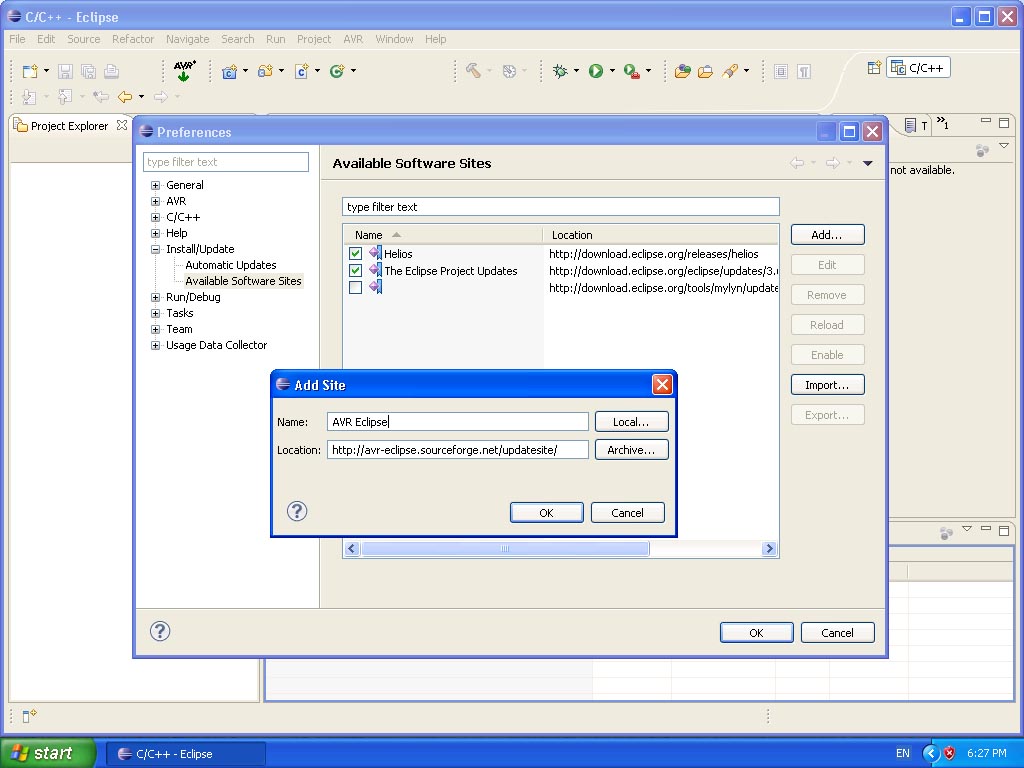Viewport: 1024px width, 768px height.
Task: Open the Refactor menu
Action: 133,39
